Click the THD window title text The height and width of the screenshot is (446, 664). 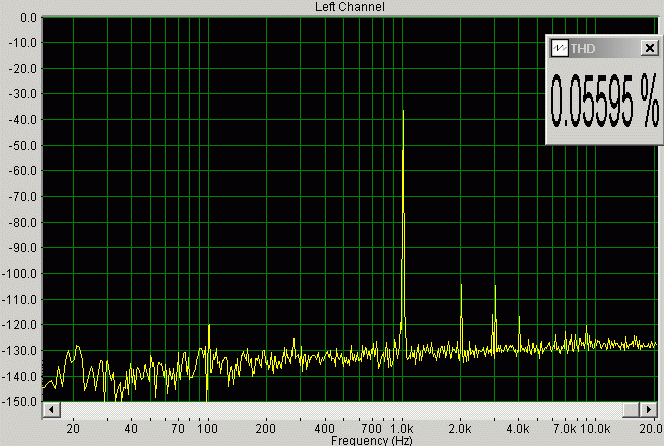coord(583,49)
